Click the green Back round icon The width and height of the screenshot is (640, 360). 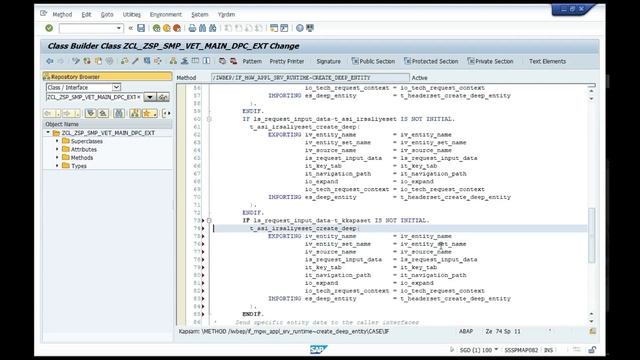tap(156, 28)
